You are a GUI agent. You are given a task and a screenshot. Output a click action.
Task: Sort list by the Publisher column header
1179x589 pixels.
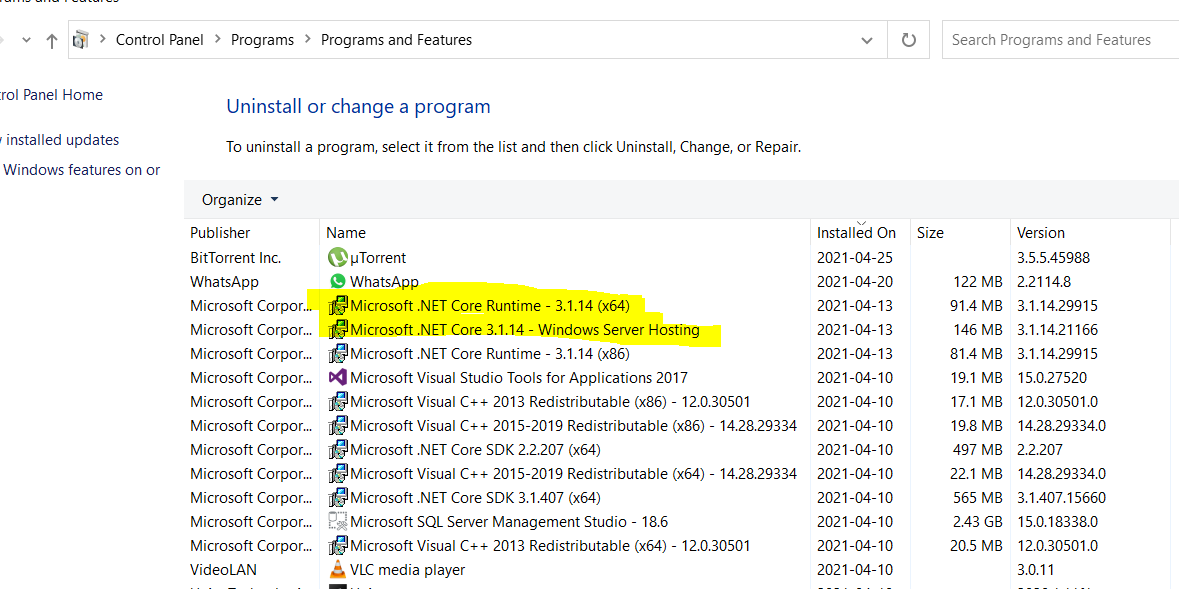(220, 232)
